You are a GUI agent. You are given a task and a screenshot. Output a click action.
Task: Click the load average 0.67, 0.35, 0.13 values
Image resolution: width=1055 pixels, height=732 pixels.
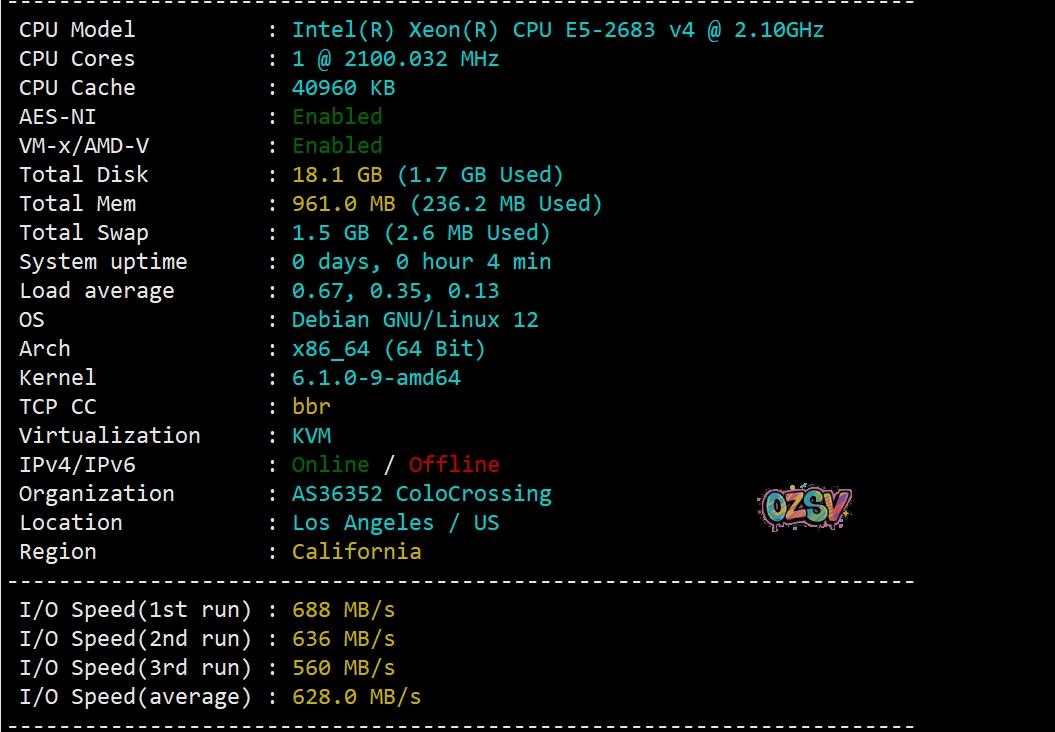pos(395,291)
